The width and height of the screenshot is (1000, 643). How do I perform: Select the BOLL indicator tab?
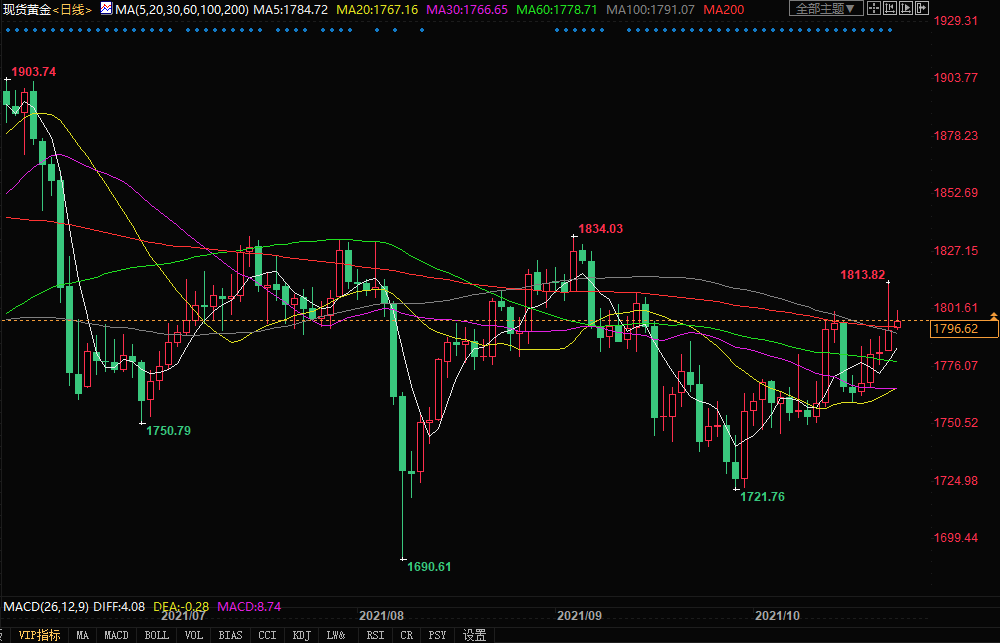coord(156,635)
